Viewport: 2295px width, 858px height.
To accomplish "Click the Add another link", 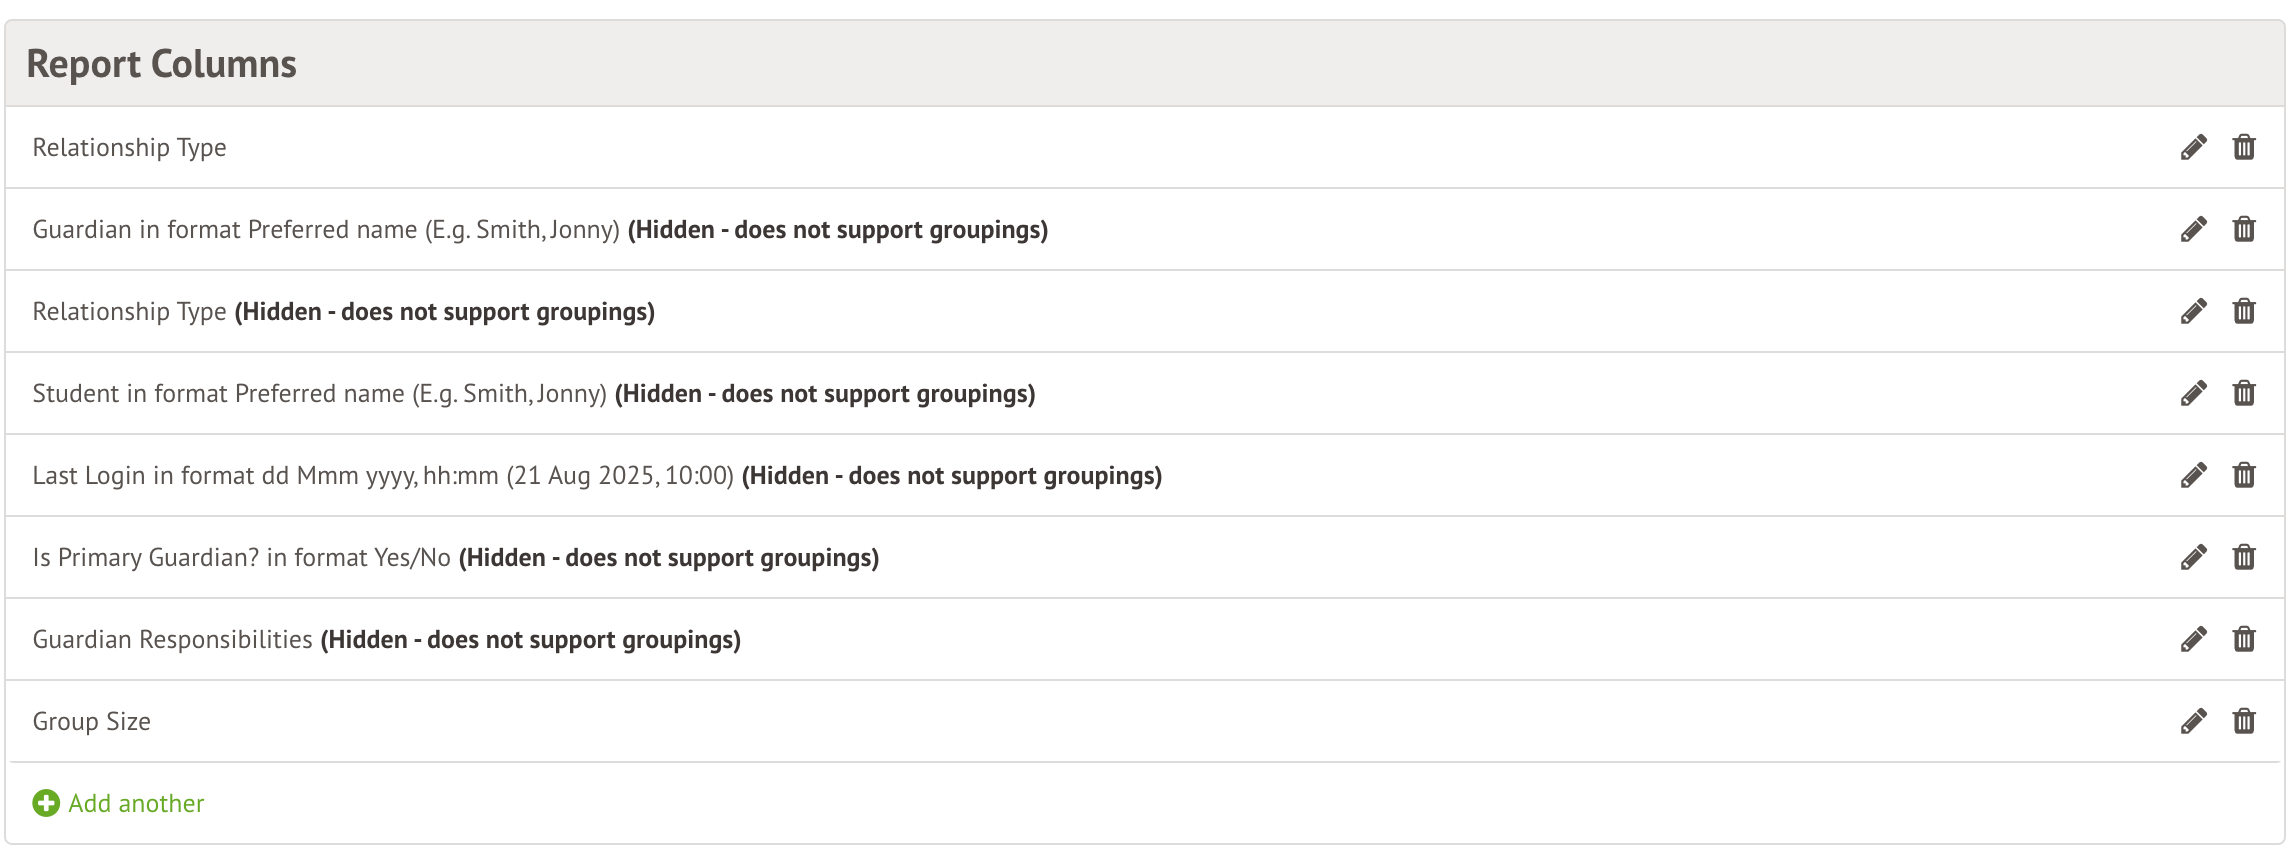I will [x=136, y=804].
